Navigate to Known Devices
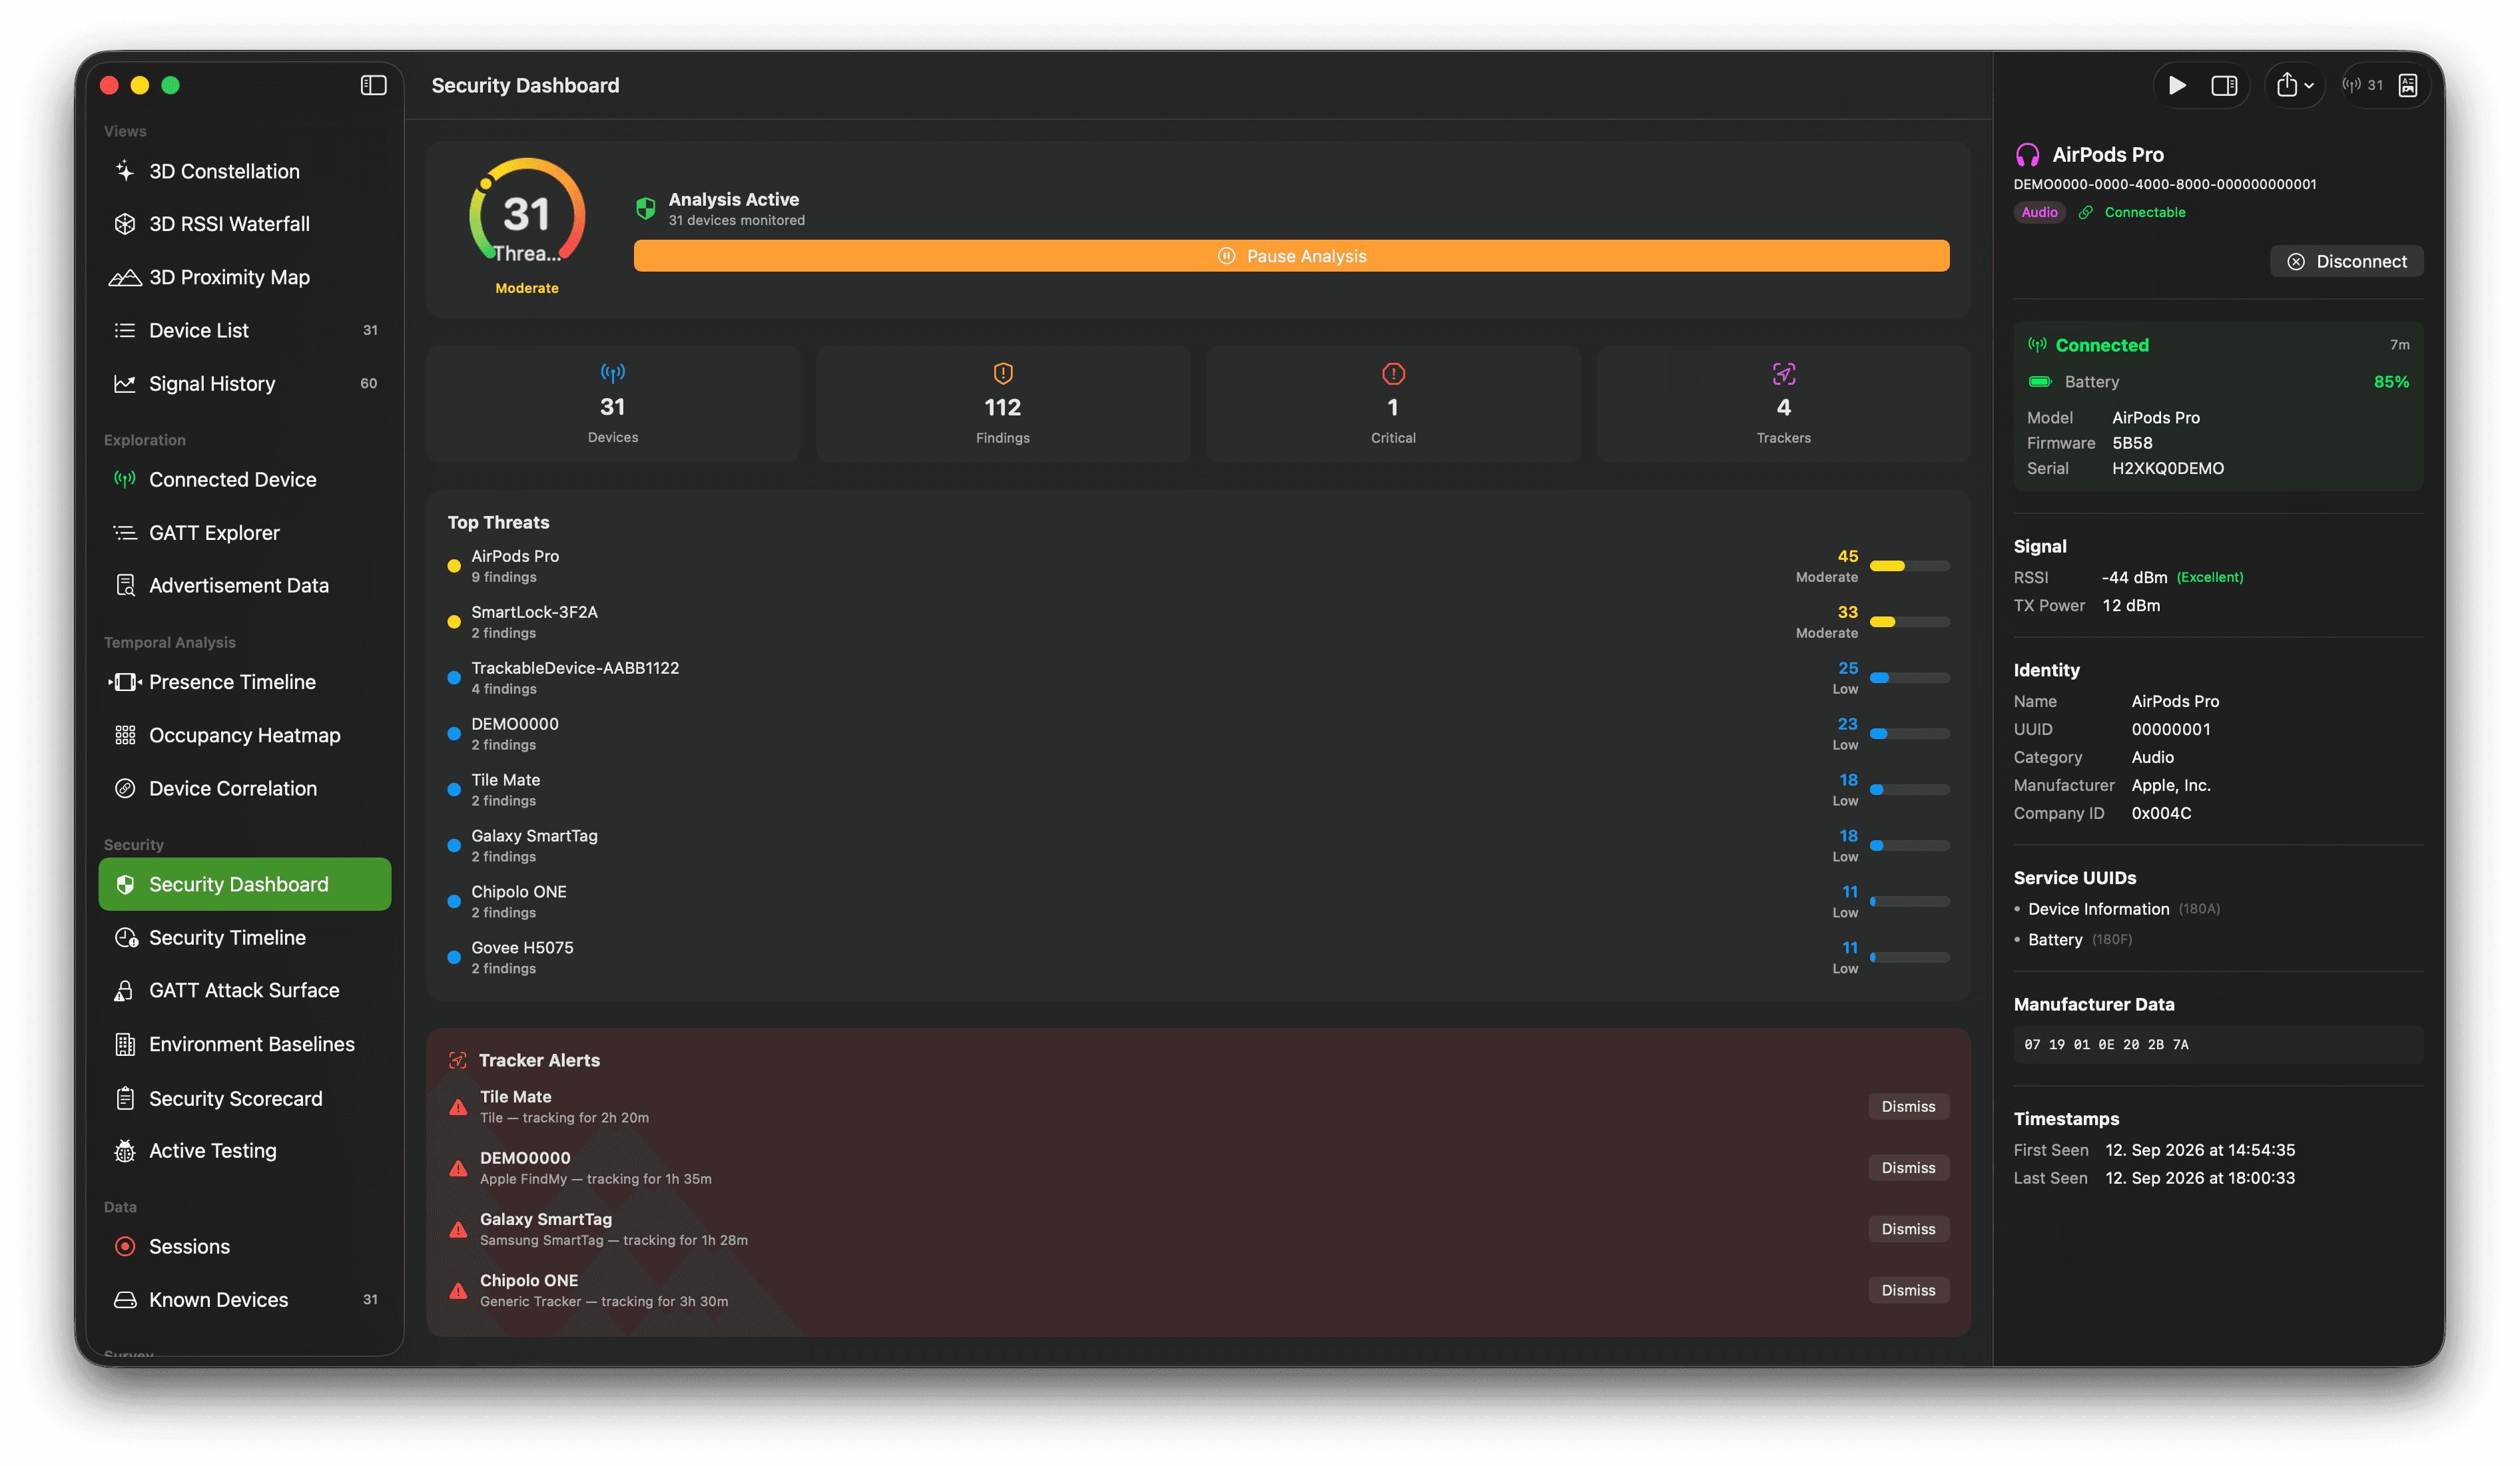2520x1466 pixels. (x=245, y=1300)
